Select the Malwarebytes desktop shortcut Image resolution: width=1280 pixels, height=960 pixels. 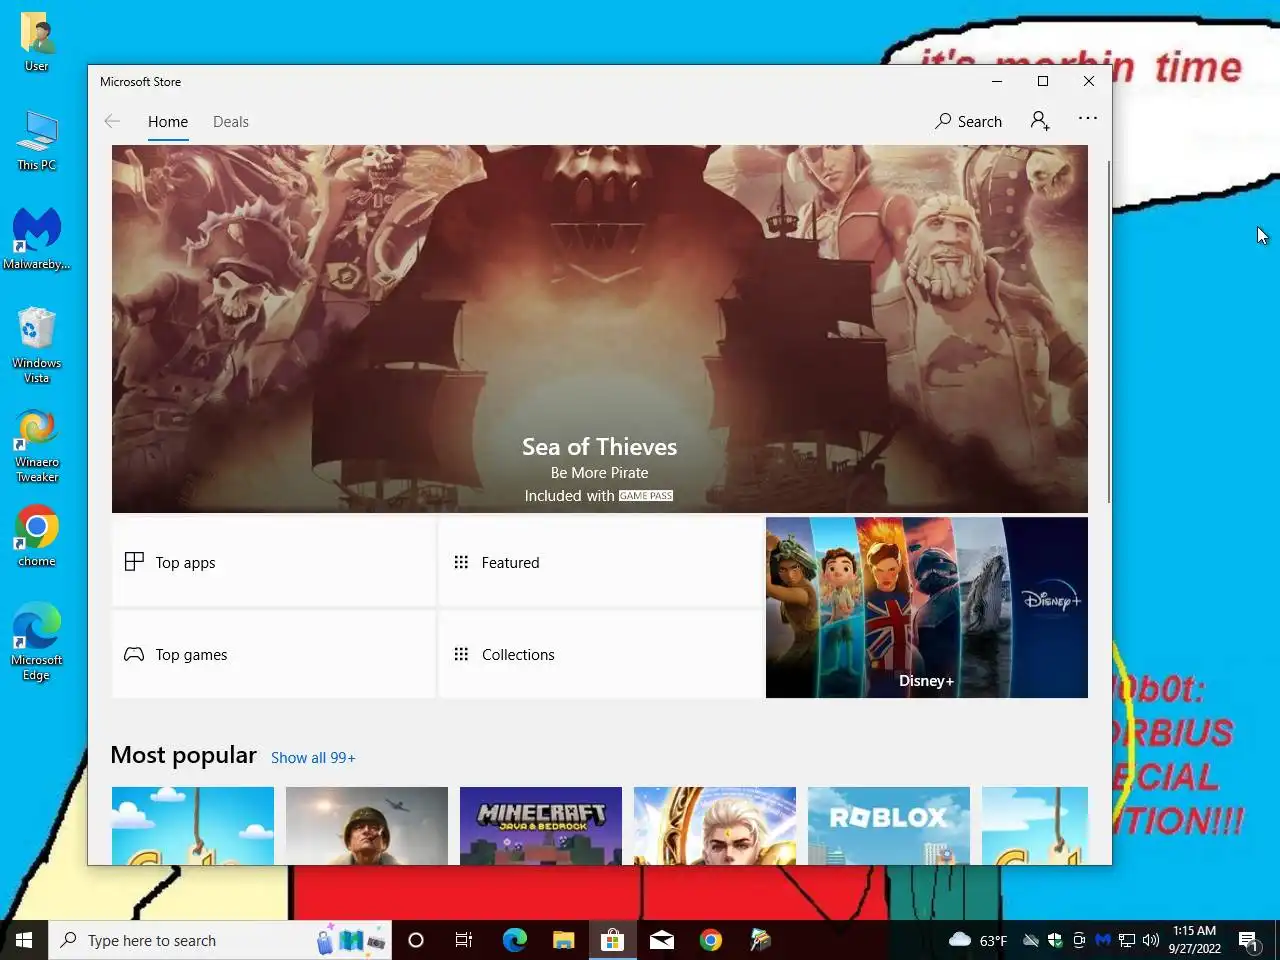[x=37, y=239]
